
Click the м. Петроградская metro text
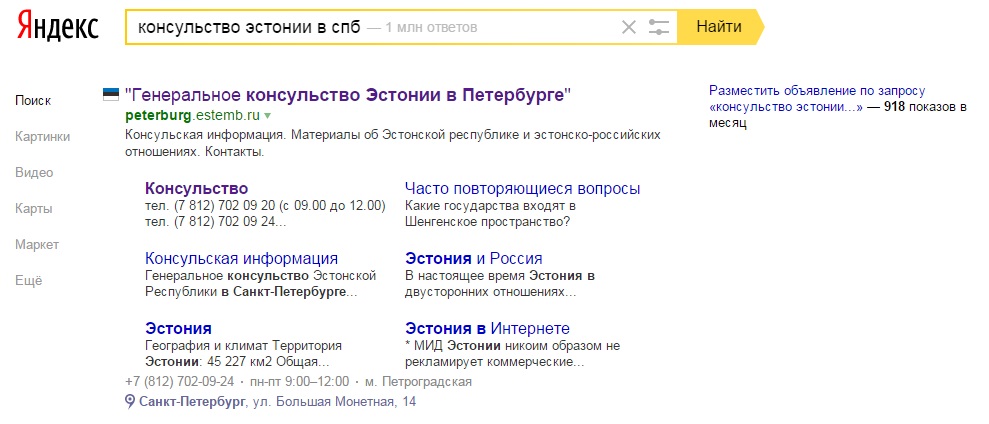click(x=418, y=382)
